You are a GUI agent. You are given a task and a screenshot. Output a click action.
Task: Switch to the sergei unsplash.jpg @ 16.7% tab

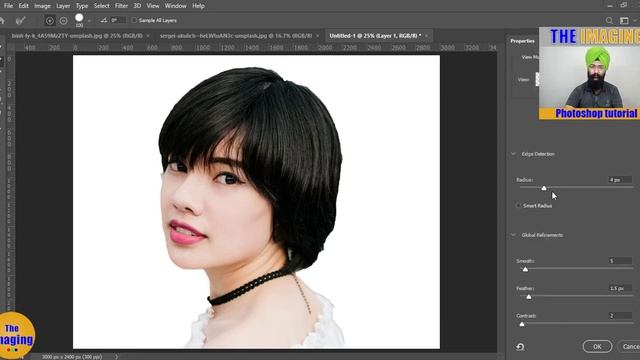[236, 36]
